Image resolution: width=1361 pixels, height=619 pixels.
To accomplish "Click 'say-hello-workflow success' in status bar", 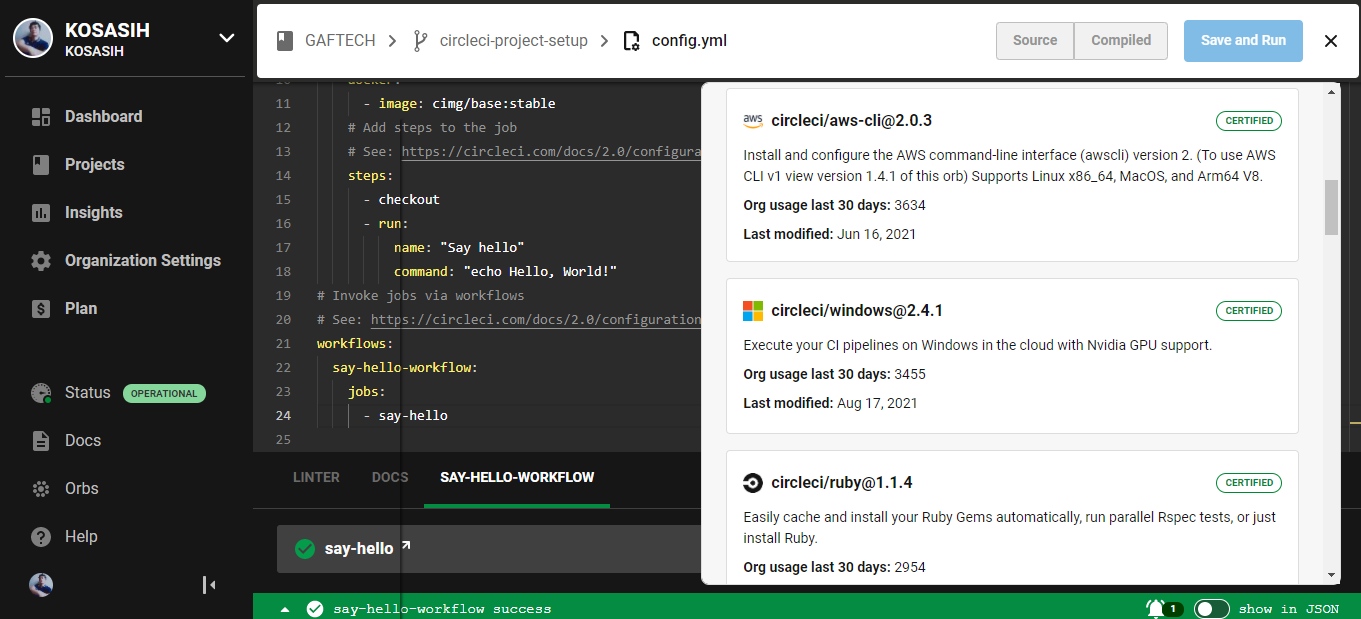I will tap(442, 609).
